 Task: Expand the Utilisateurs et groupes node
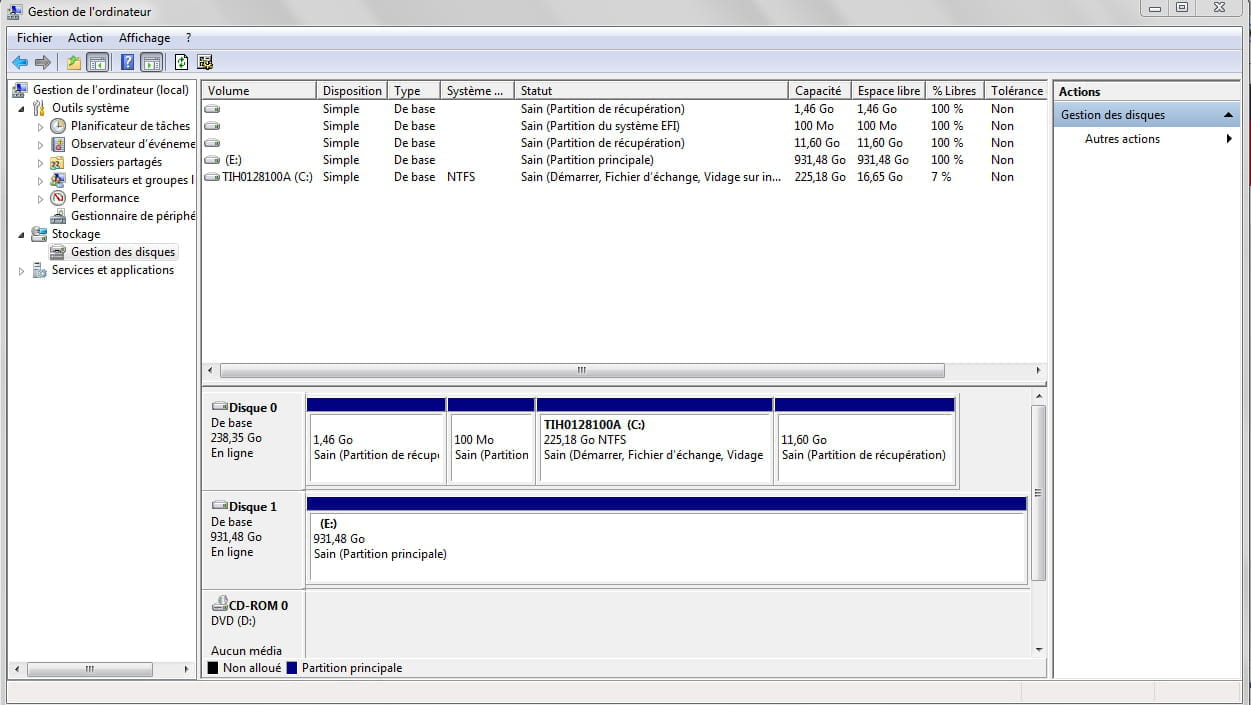pyautogui.click(x=40, y=181)
